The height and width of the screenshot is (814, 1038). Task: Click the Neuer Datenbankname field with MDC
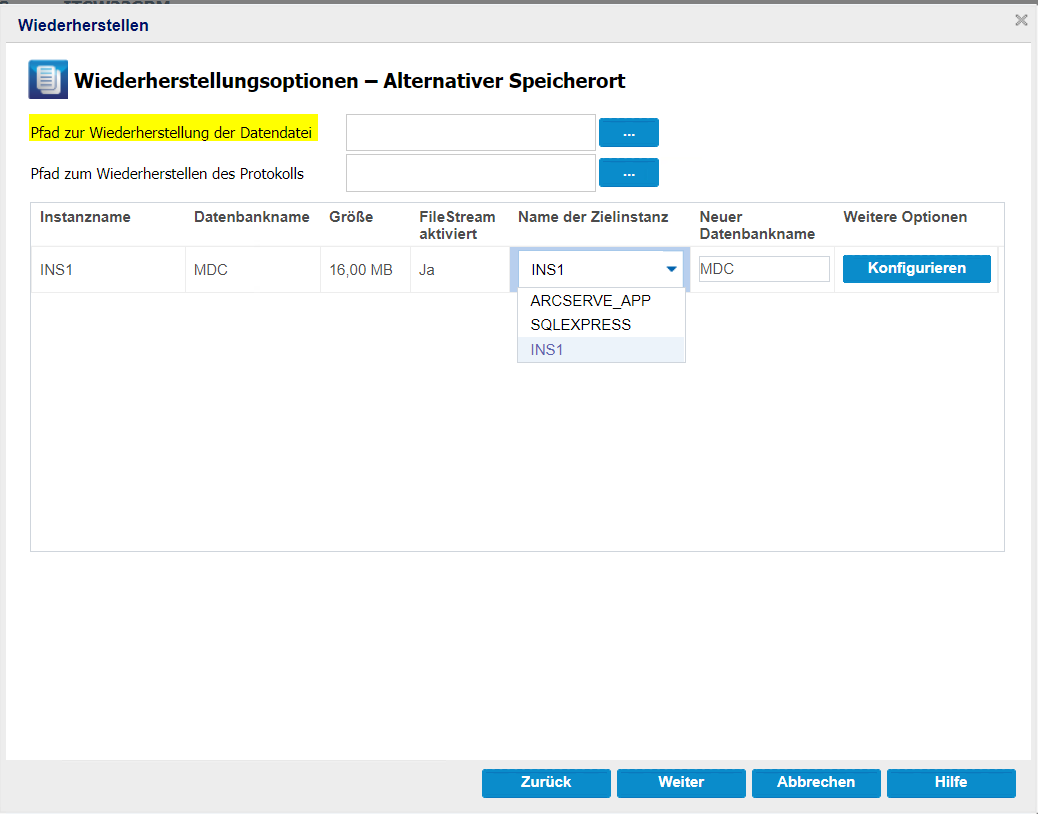(764, 269)
